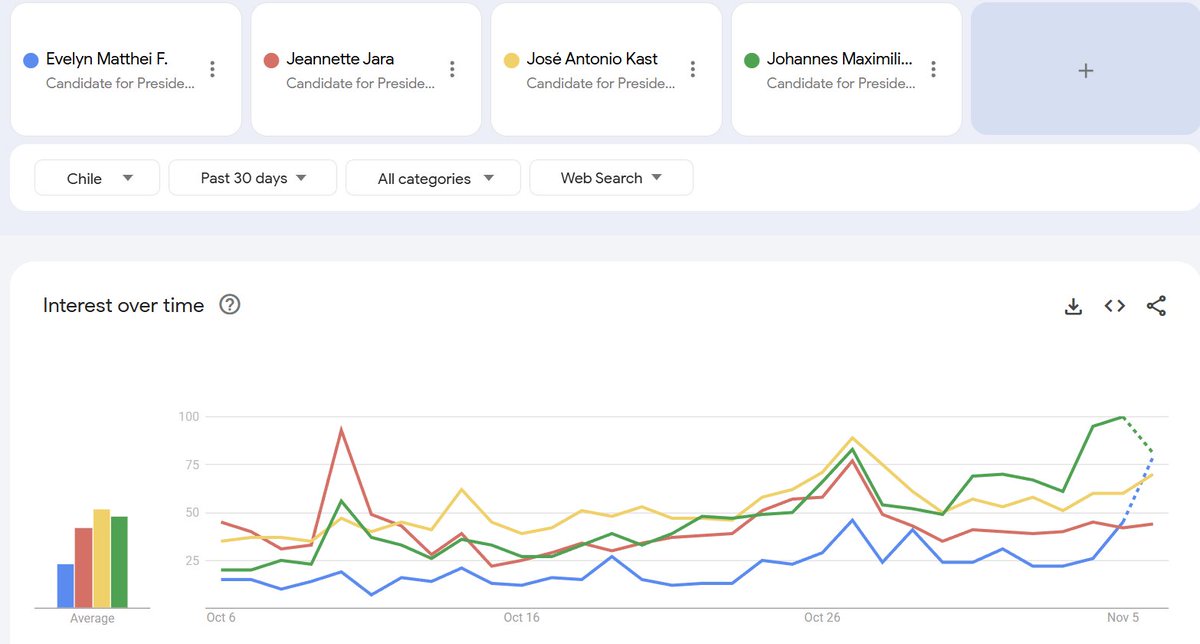This screenshot has height=644, width=1200.
Task: Click the Average label under the bars
Action: [92, 619]
